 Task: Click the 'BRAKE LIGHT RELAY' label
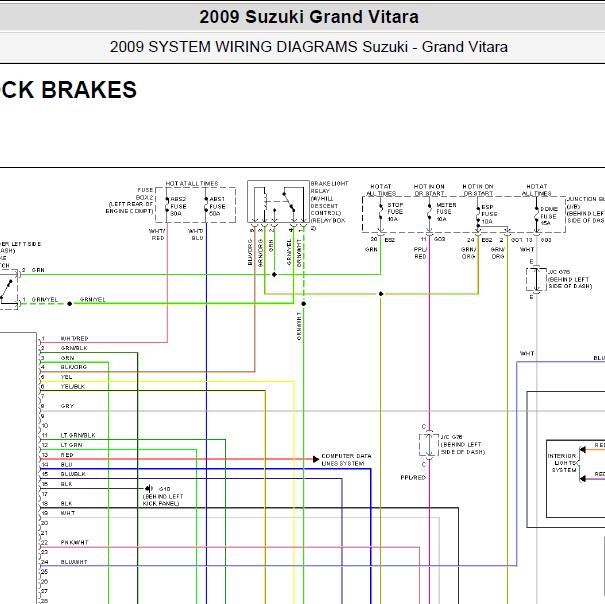point(329,187)
